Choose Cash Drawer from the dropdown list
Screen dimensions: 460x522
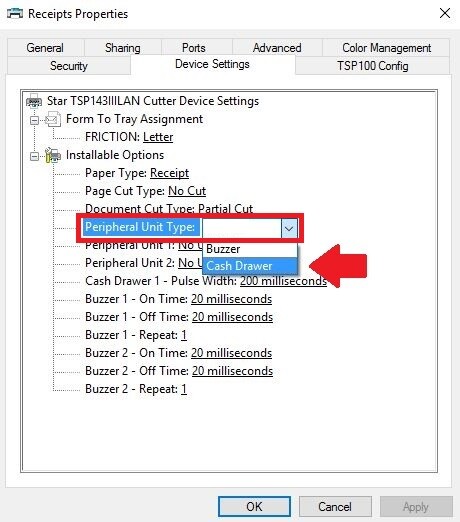point(250,266)
